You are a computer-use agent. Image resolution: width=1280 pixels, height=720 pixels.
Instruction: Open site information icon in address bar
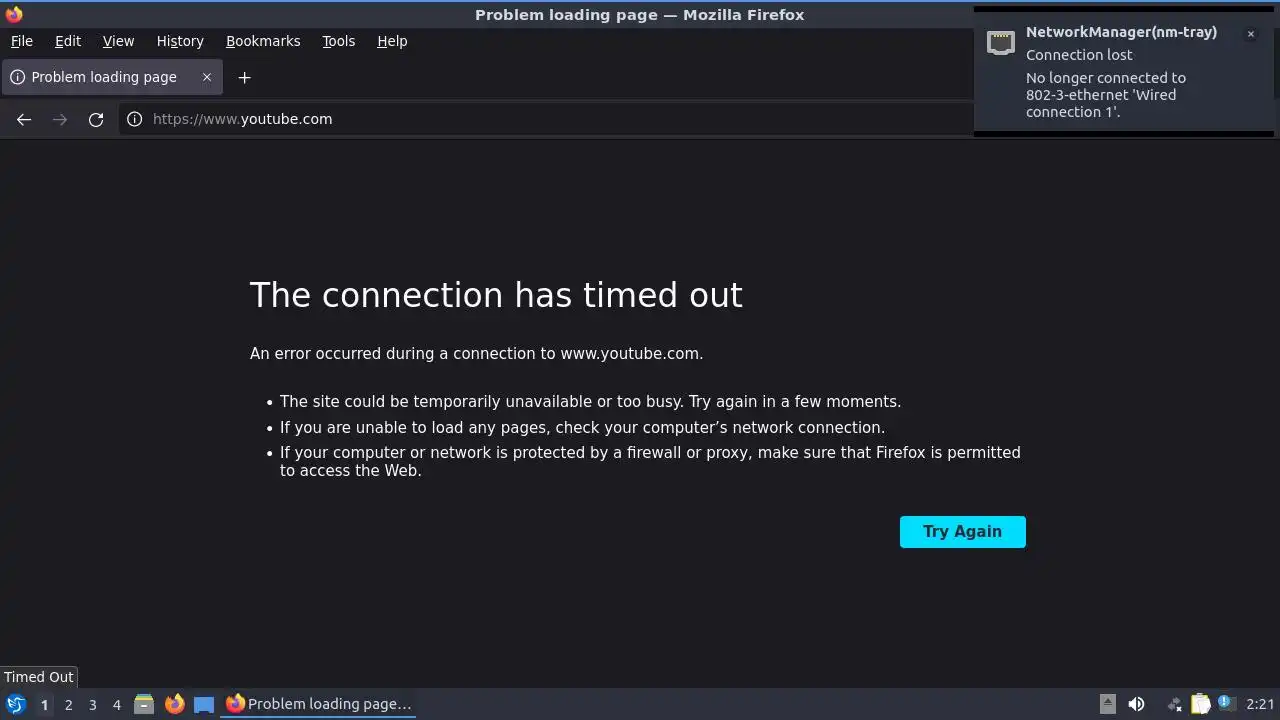click(134, 119)
